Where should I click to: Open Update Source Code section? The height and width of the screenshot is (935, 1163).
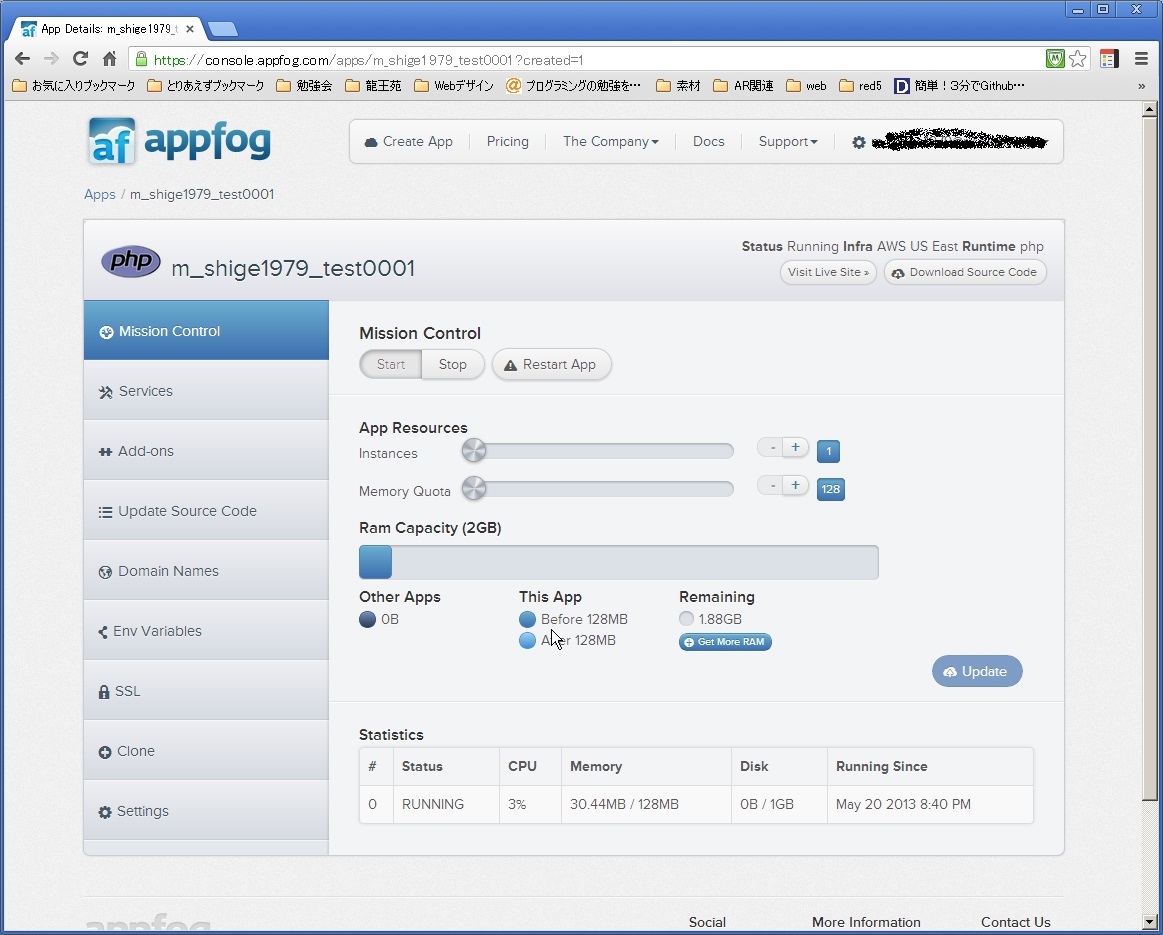(x=206, y=511)
